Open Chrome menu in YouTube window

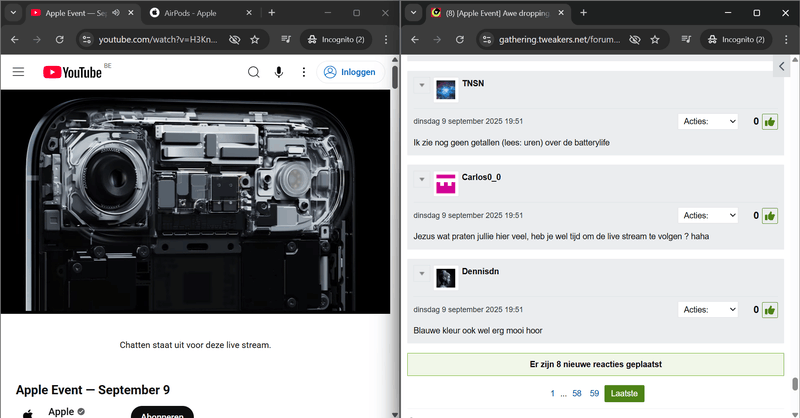[x=386, y=39]
